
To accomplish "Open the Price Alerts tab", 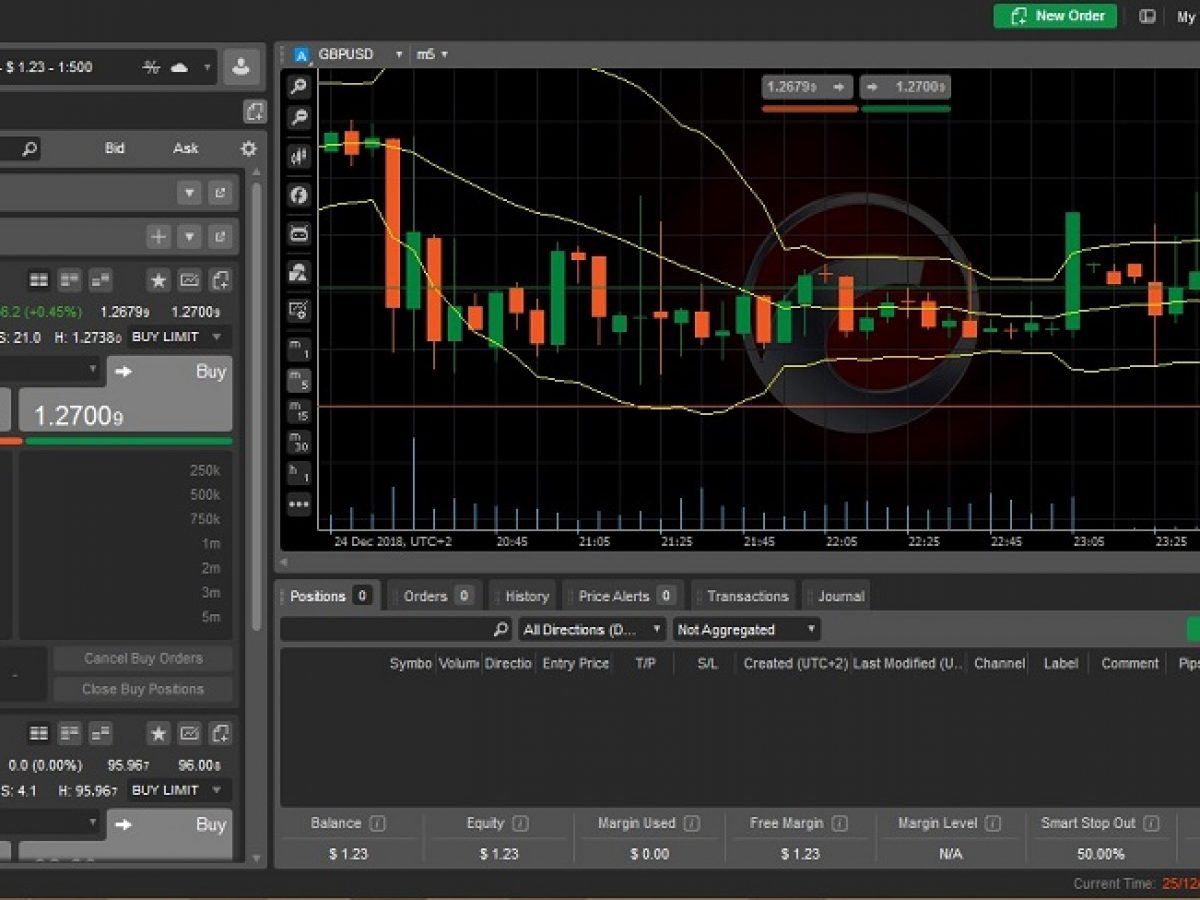I will click(623, 596).
